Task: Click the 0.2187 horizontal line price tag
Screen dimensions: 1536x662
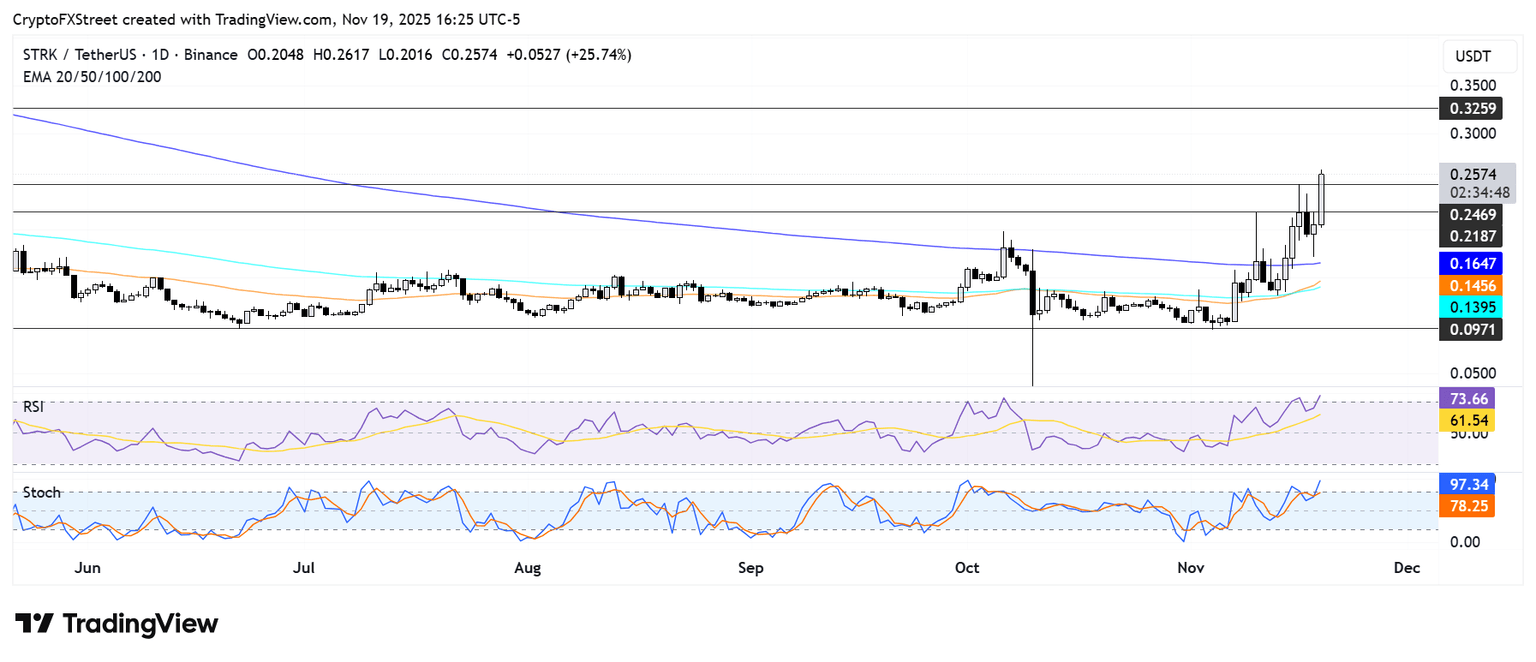Action: (x=1467, y=236)
